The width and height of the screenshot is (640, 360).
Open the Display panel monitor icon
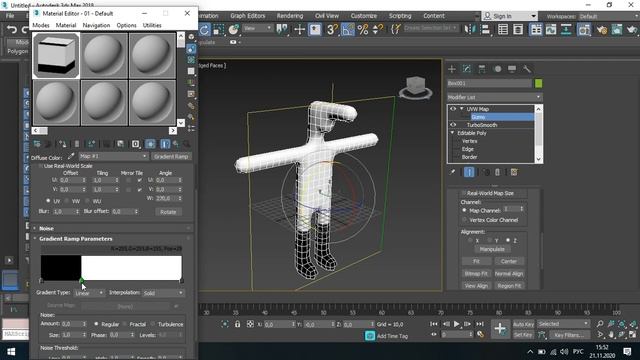pos(512,69)
